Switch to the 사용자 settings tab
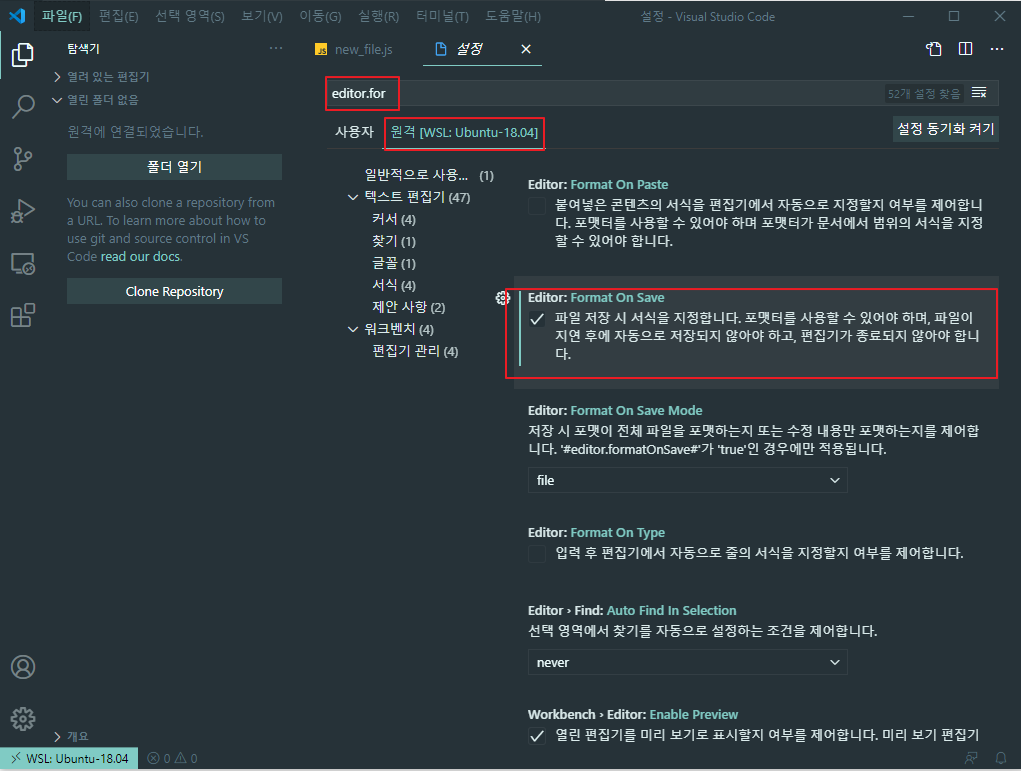The image size is (1021, 771). click(354, 132)
